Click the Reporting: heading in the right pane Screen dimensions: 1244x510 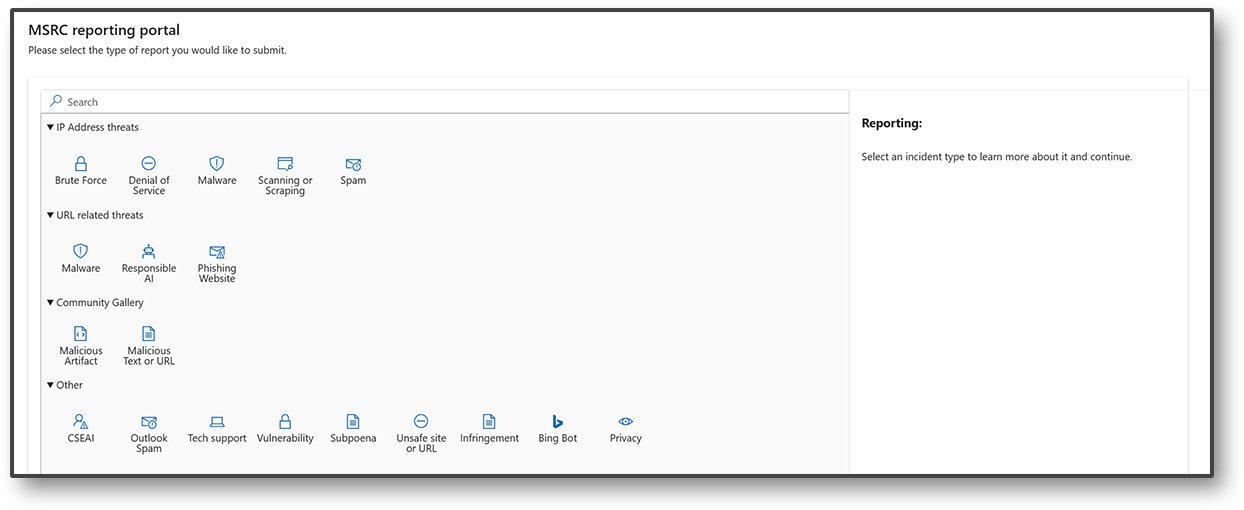(x=892, y=124)
